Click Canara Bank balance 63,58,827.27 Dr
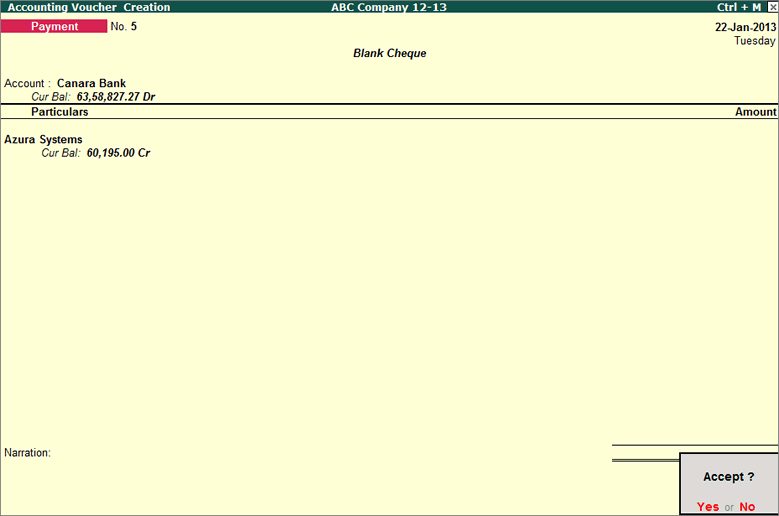Viewport: 779px width, 516px height. (116, 97)
